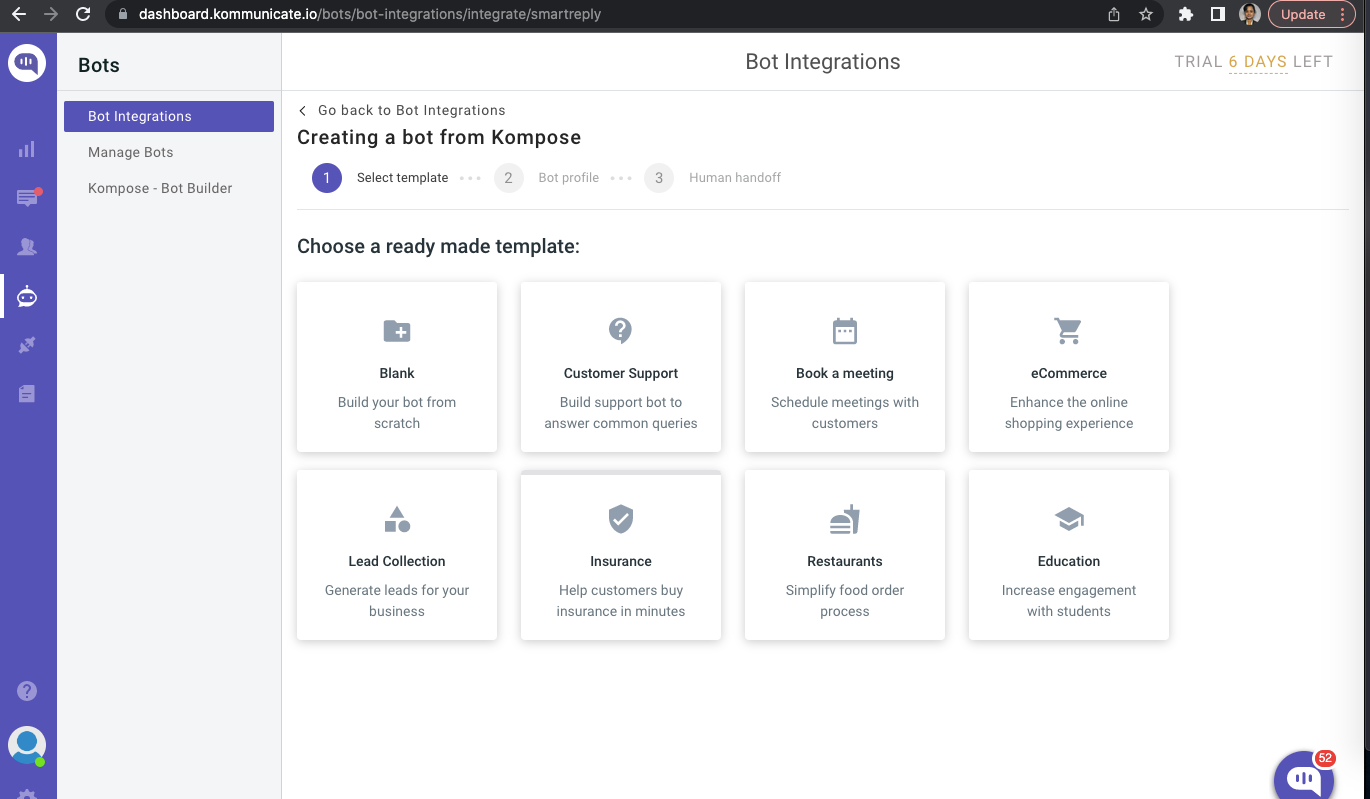Open the users icon in left sidebar
The image size is (1370, 799).
(27, 247)
